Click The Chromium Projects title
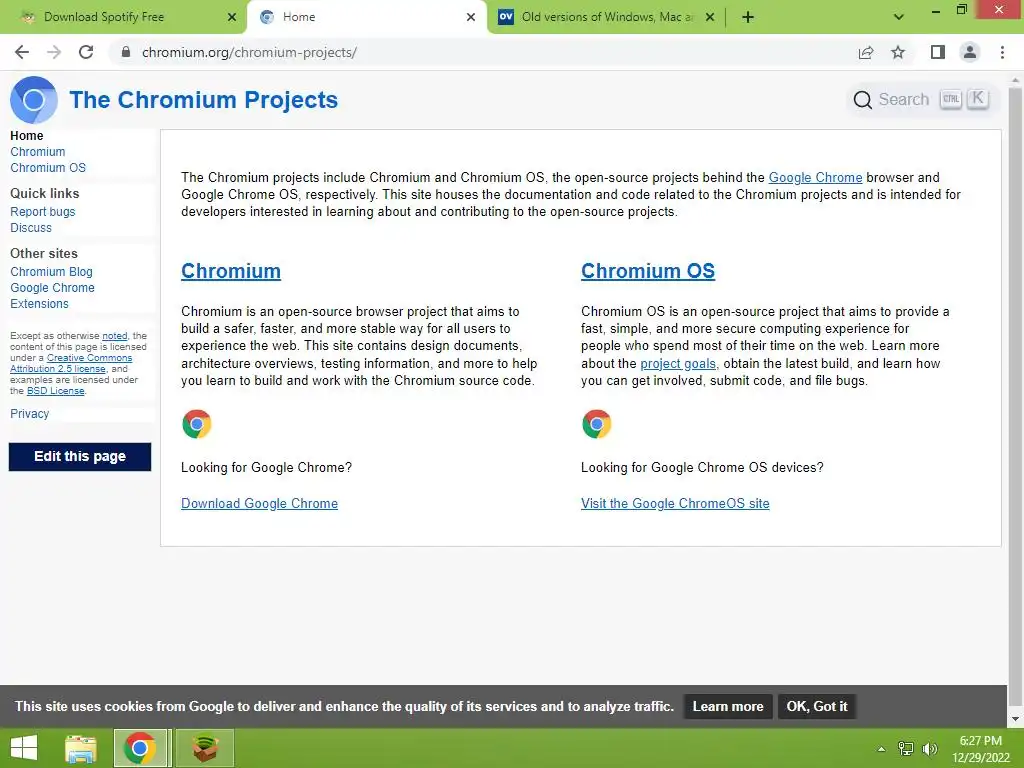 point(204,100)
